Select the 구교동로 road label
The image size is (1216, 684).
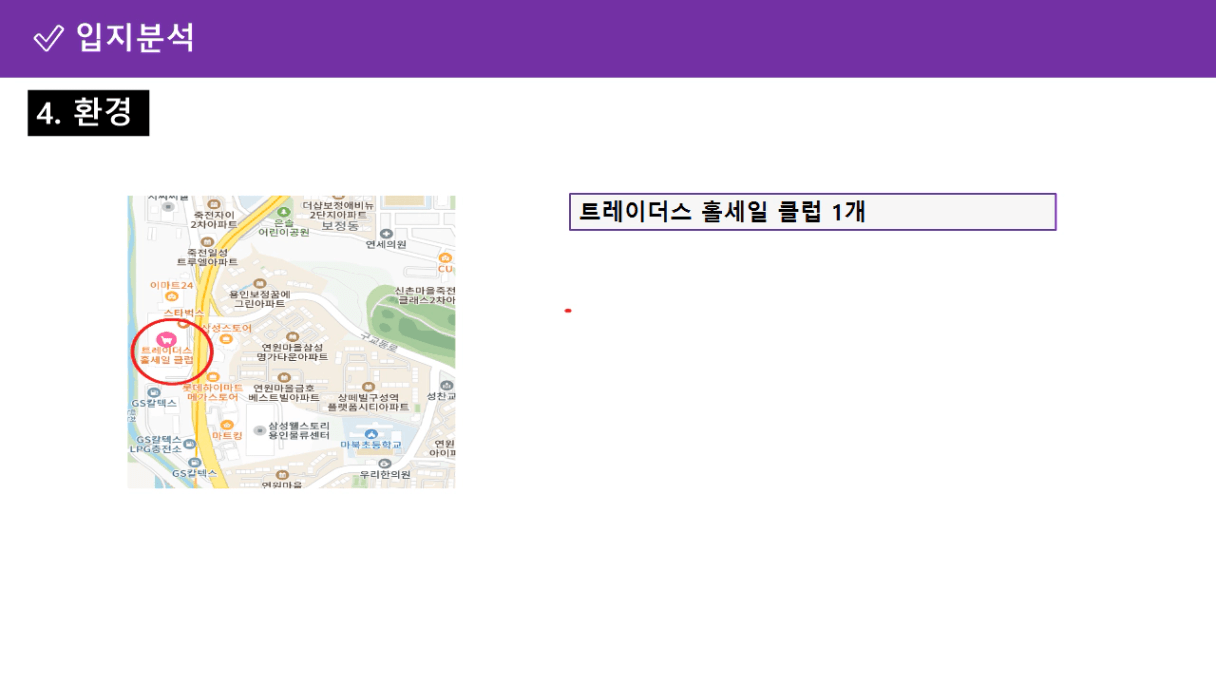point(380,342)
